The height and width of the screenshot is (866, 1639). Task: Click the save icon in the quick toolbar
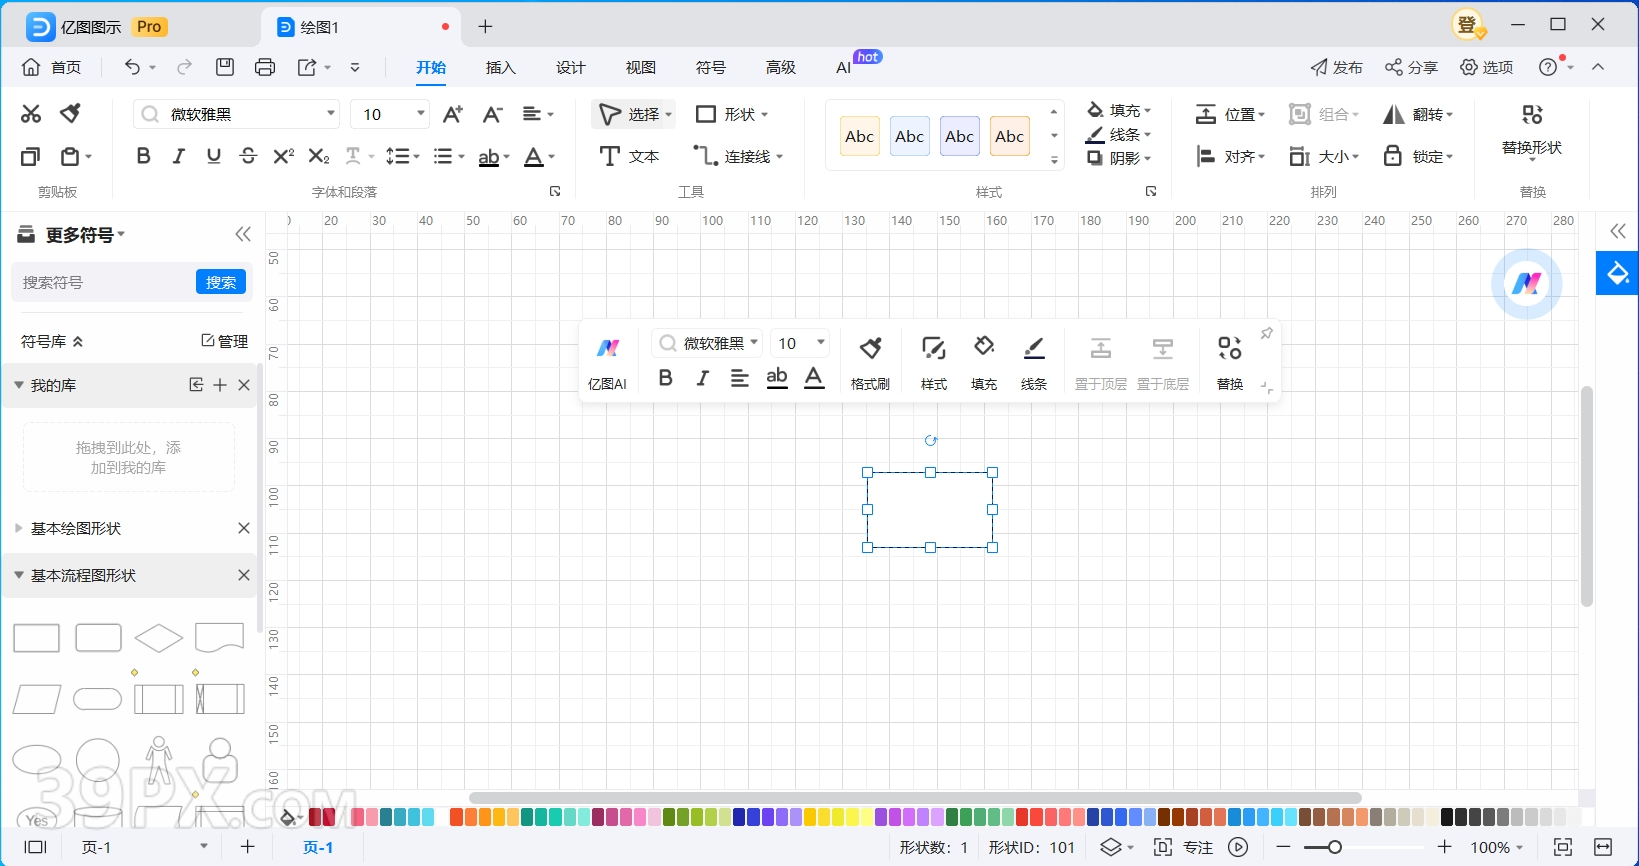coord(225,67)
